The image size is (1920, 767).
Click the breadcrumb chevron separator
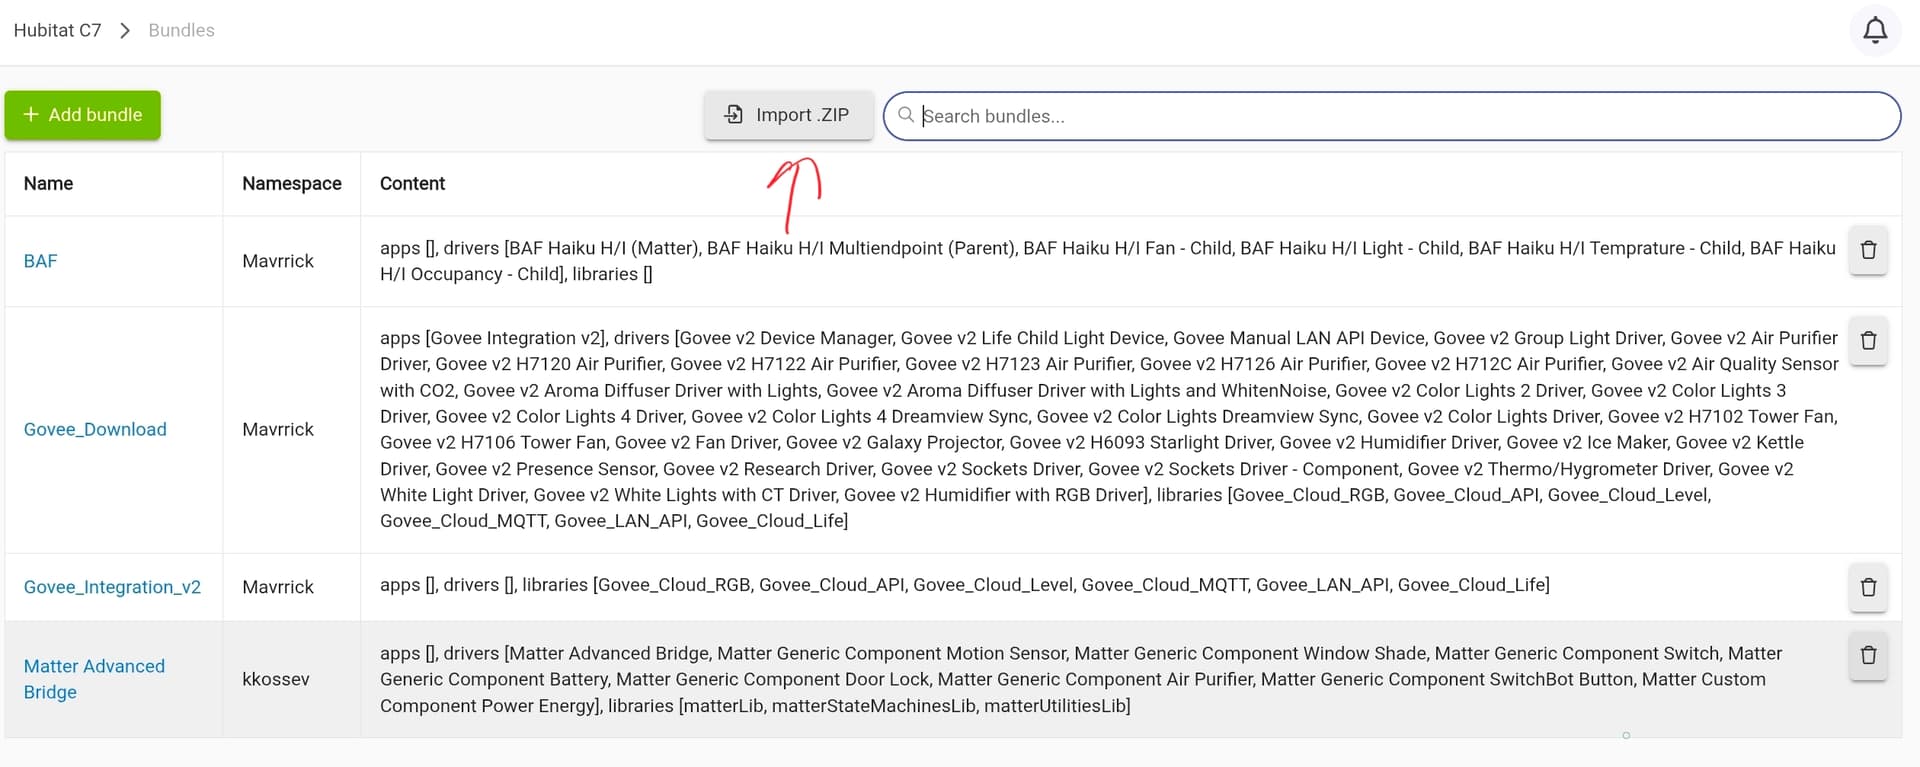click(125, 30)
